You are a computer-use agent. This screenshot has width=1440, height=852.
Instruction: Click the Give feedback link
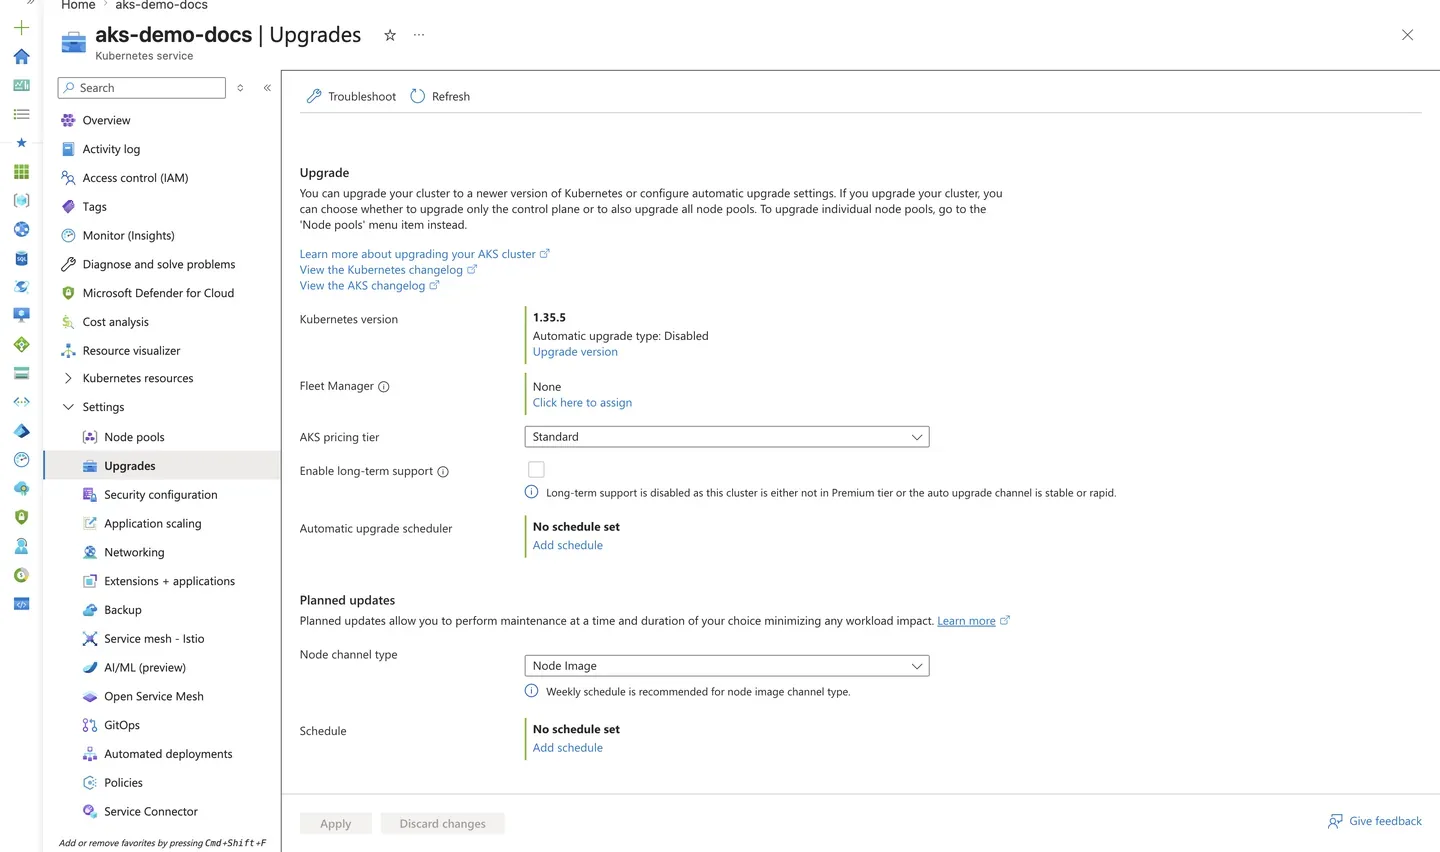pyautogui.click(x=1375, y=821)
